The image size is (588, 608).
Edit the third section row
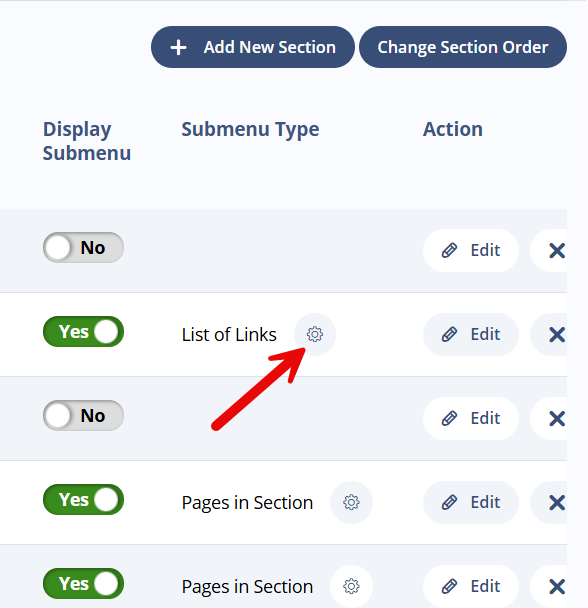coord(470,418)
